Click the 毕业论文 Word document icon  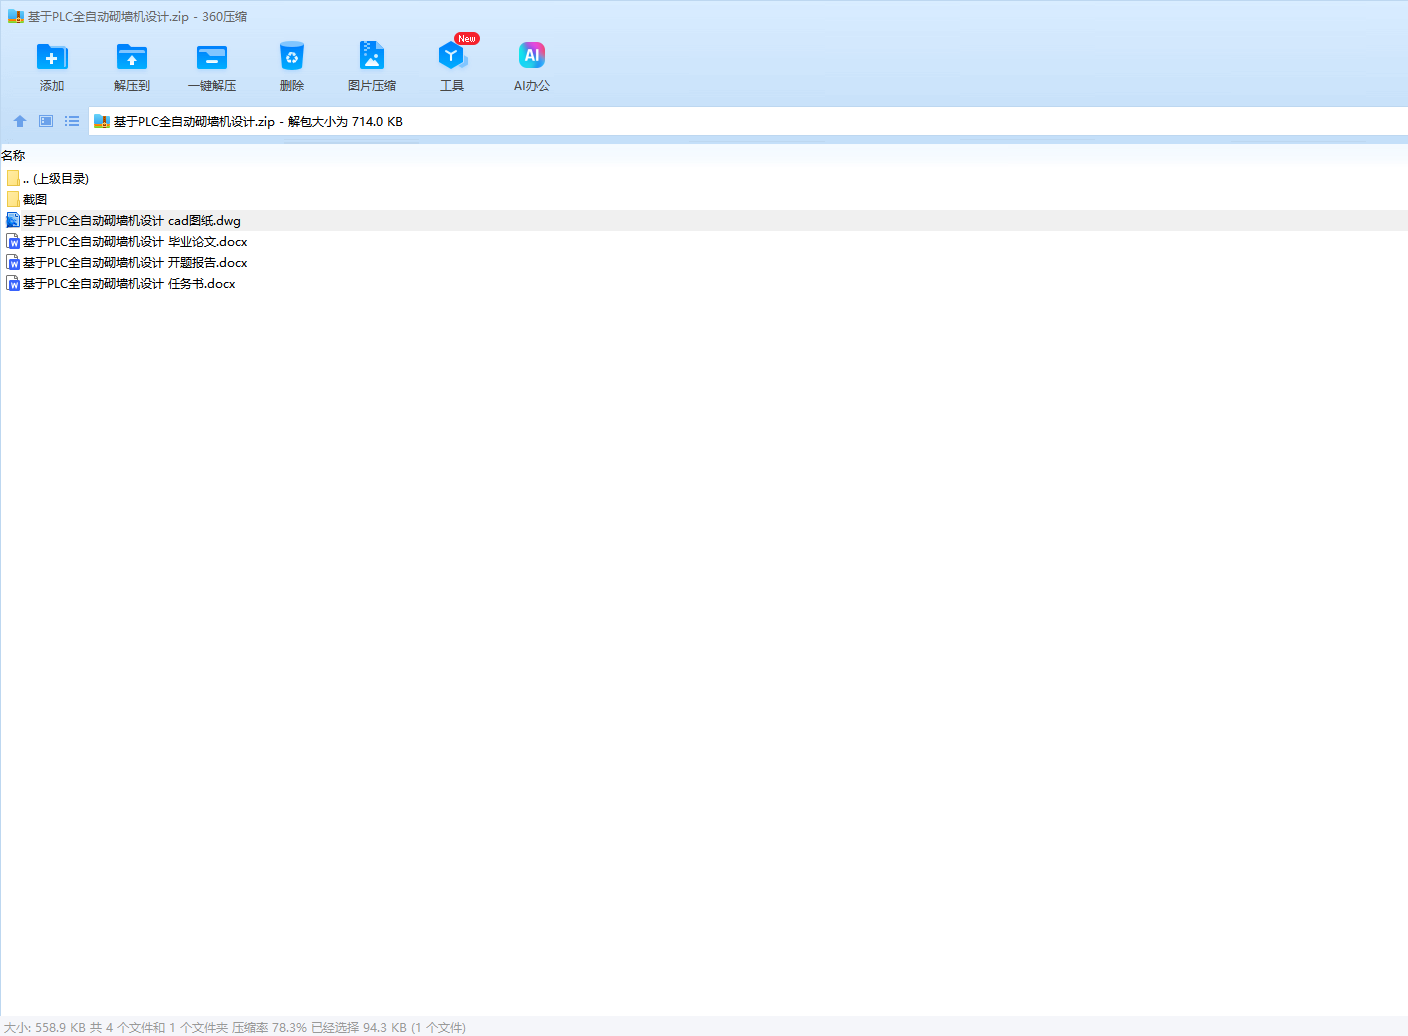[x=13, y=241]
